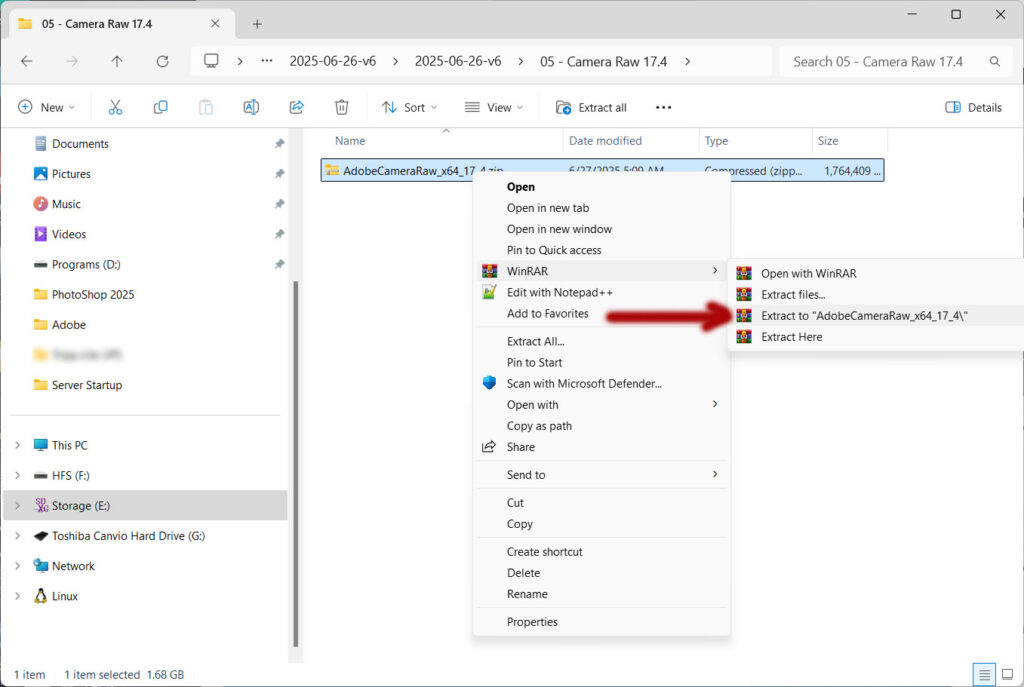Unpin Documents using its pin icon
The width and height of the screenshot is (1024, 687).
coord(280,144)
